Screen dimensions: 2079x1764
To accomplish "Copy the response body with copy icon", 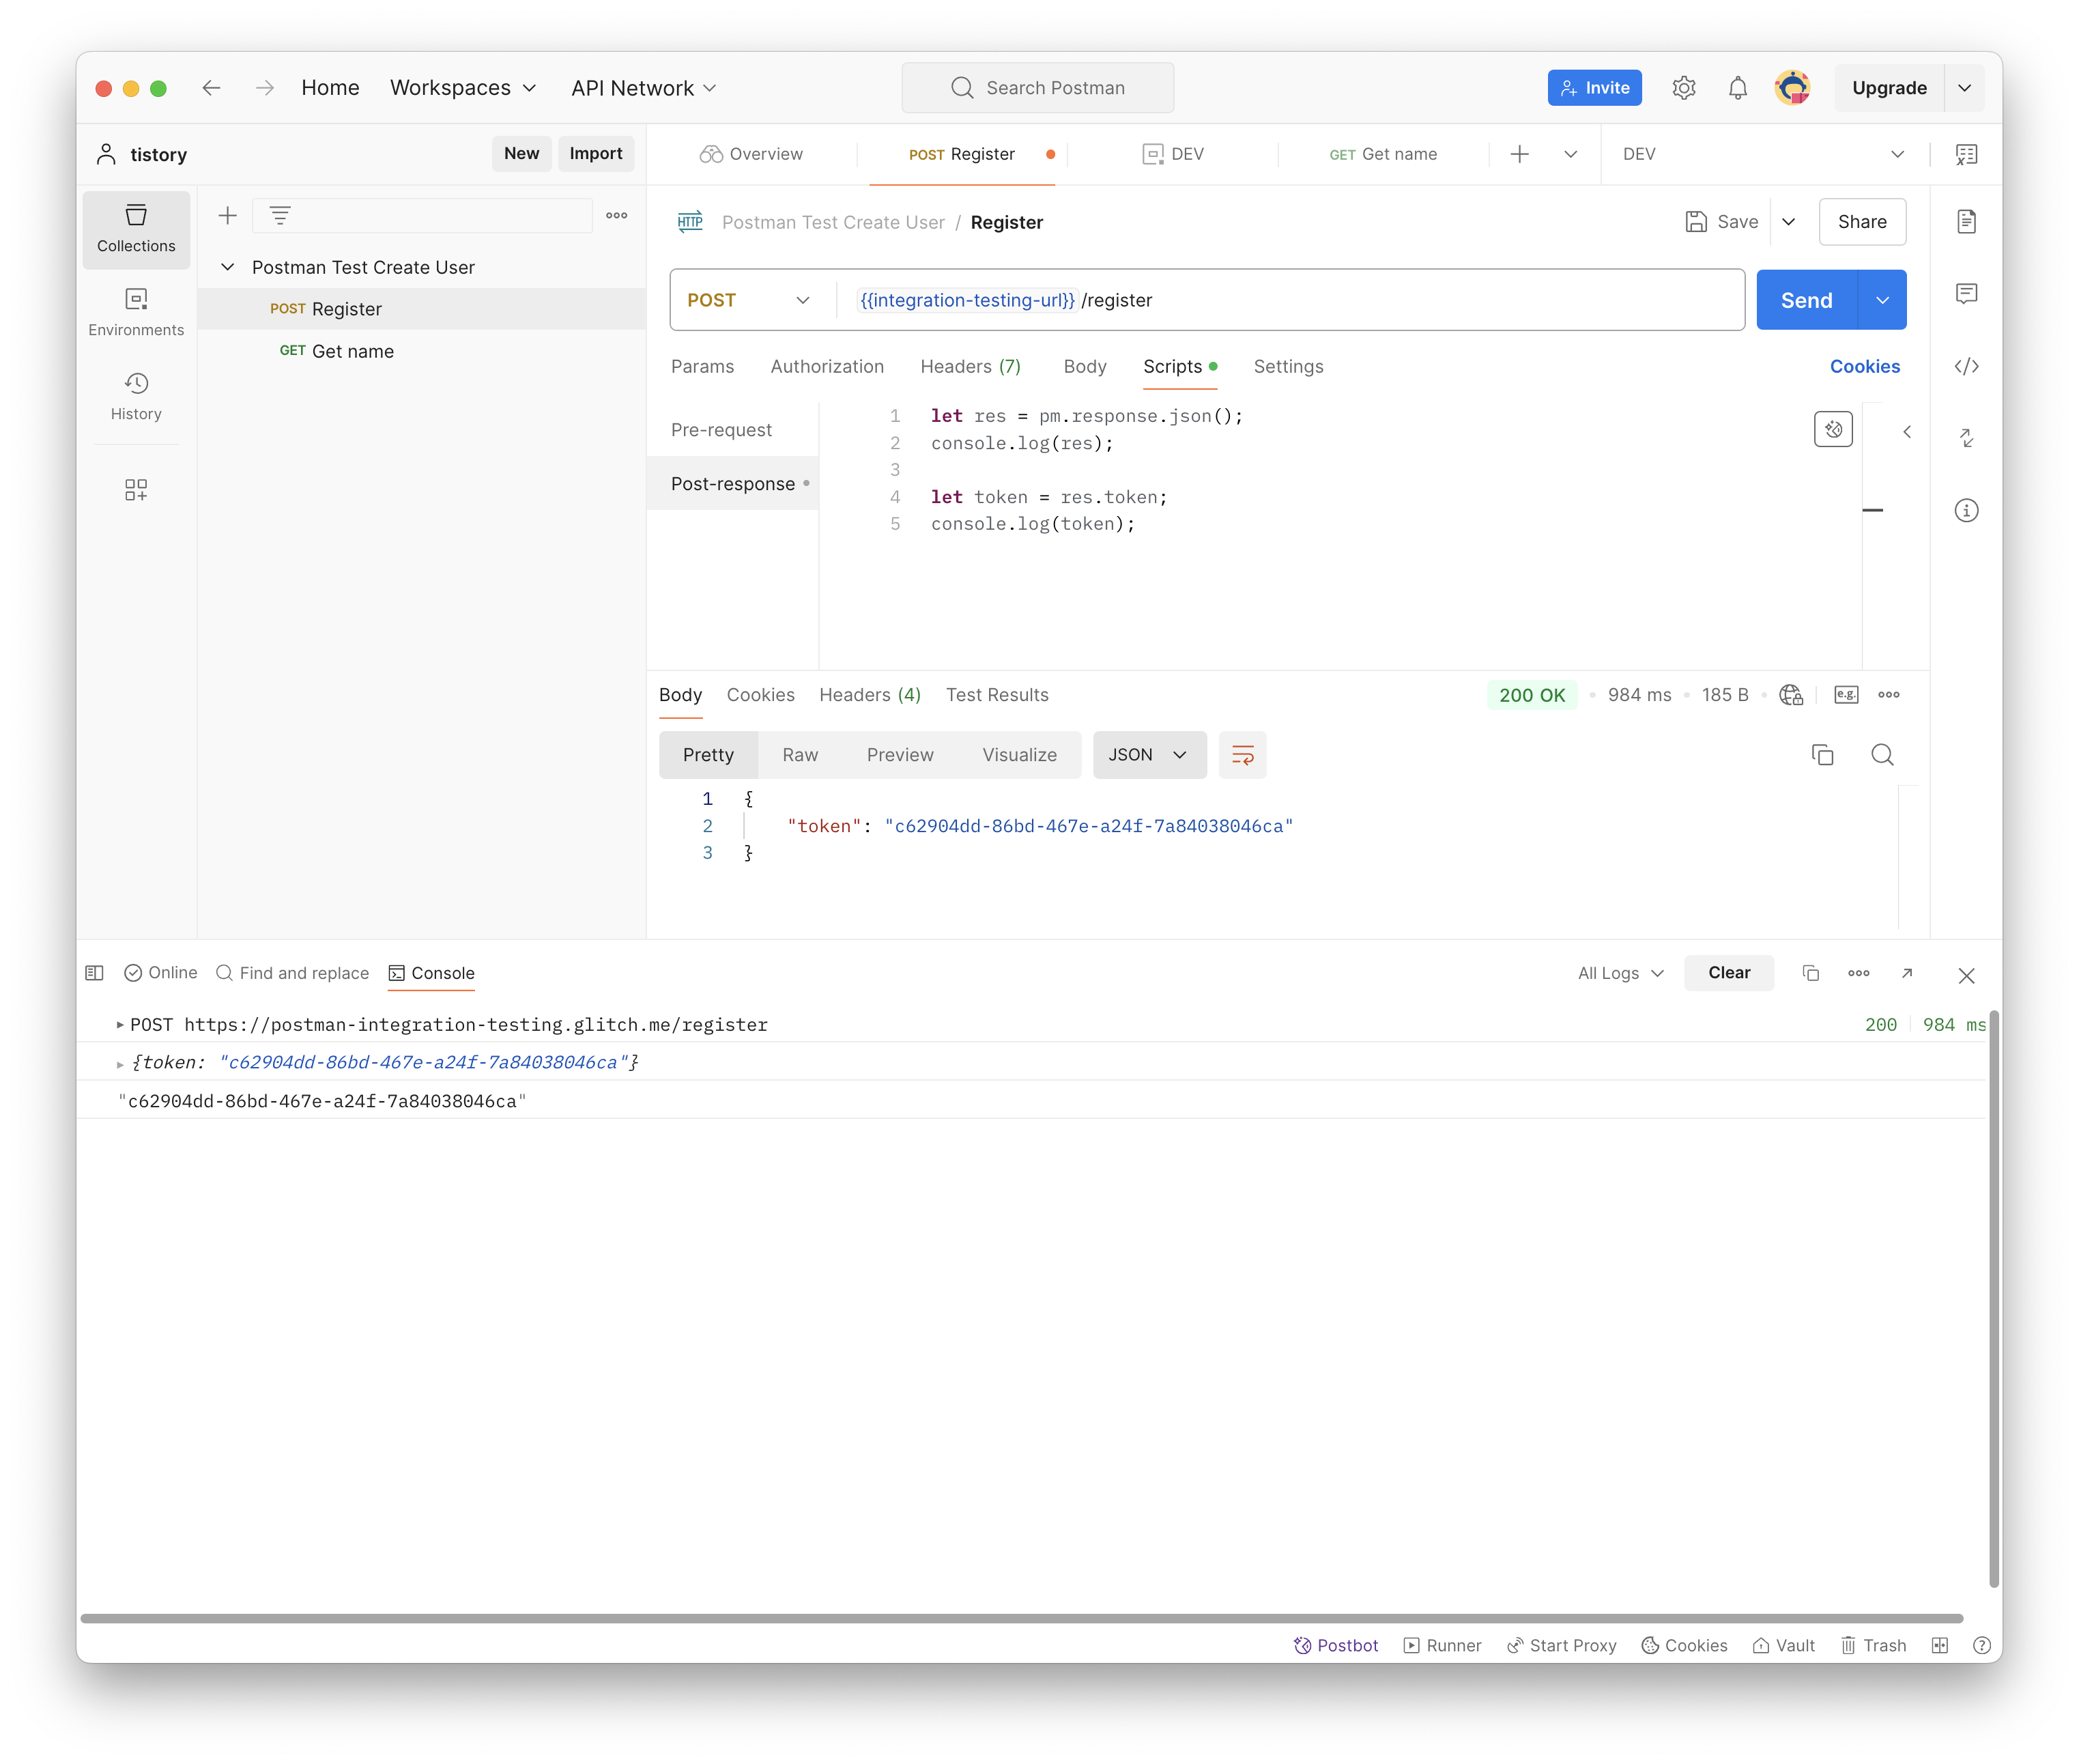I will pyautogui.click(x=1822, y=755).
